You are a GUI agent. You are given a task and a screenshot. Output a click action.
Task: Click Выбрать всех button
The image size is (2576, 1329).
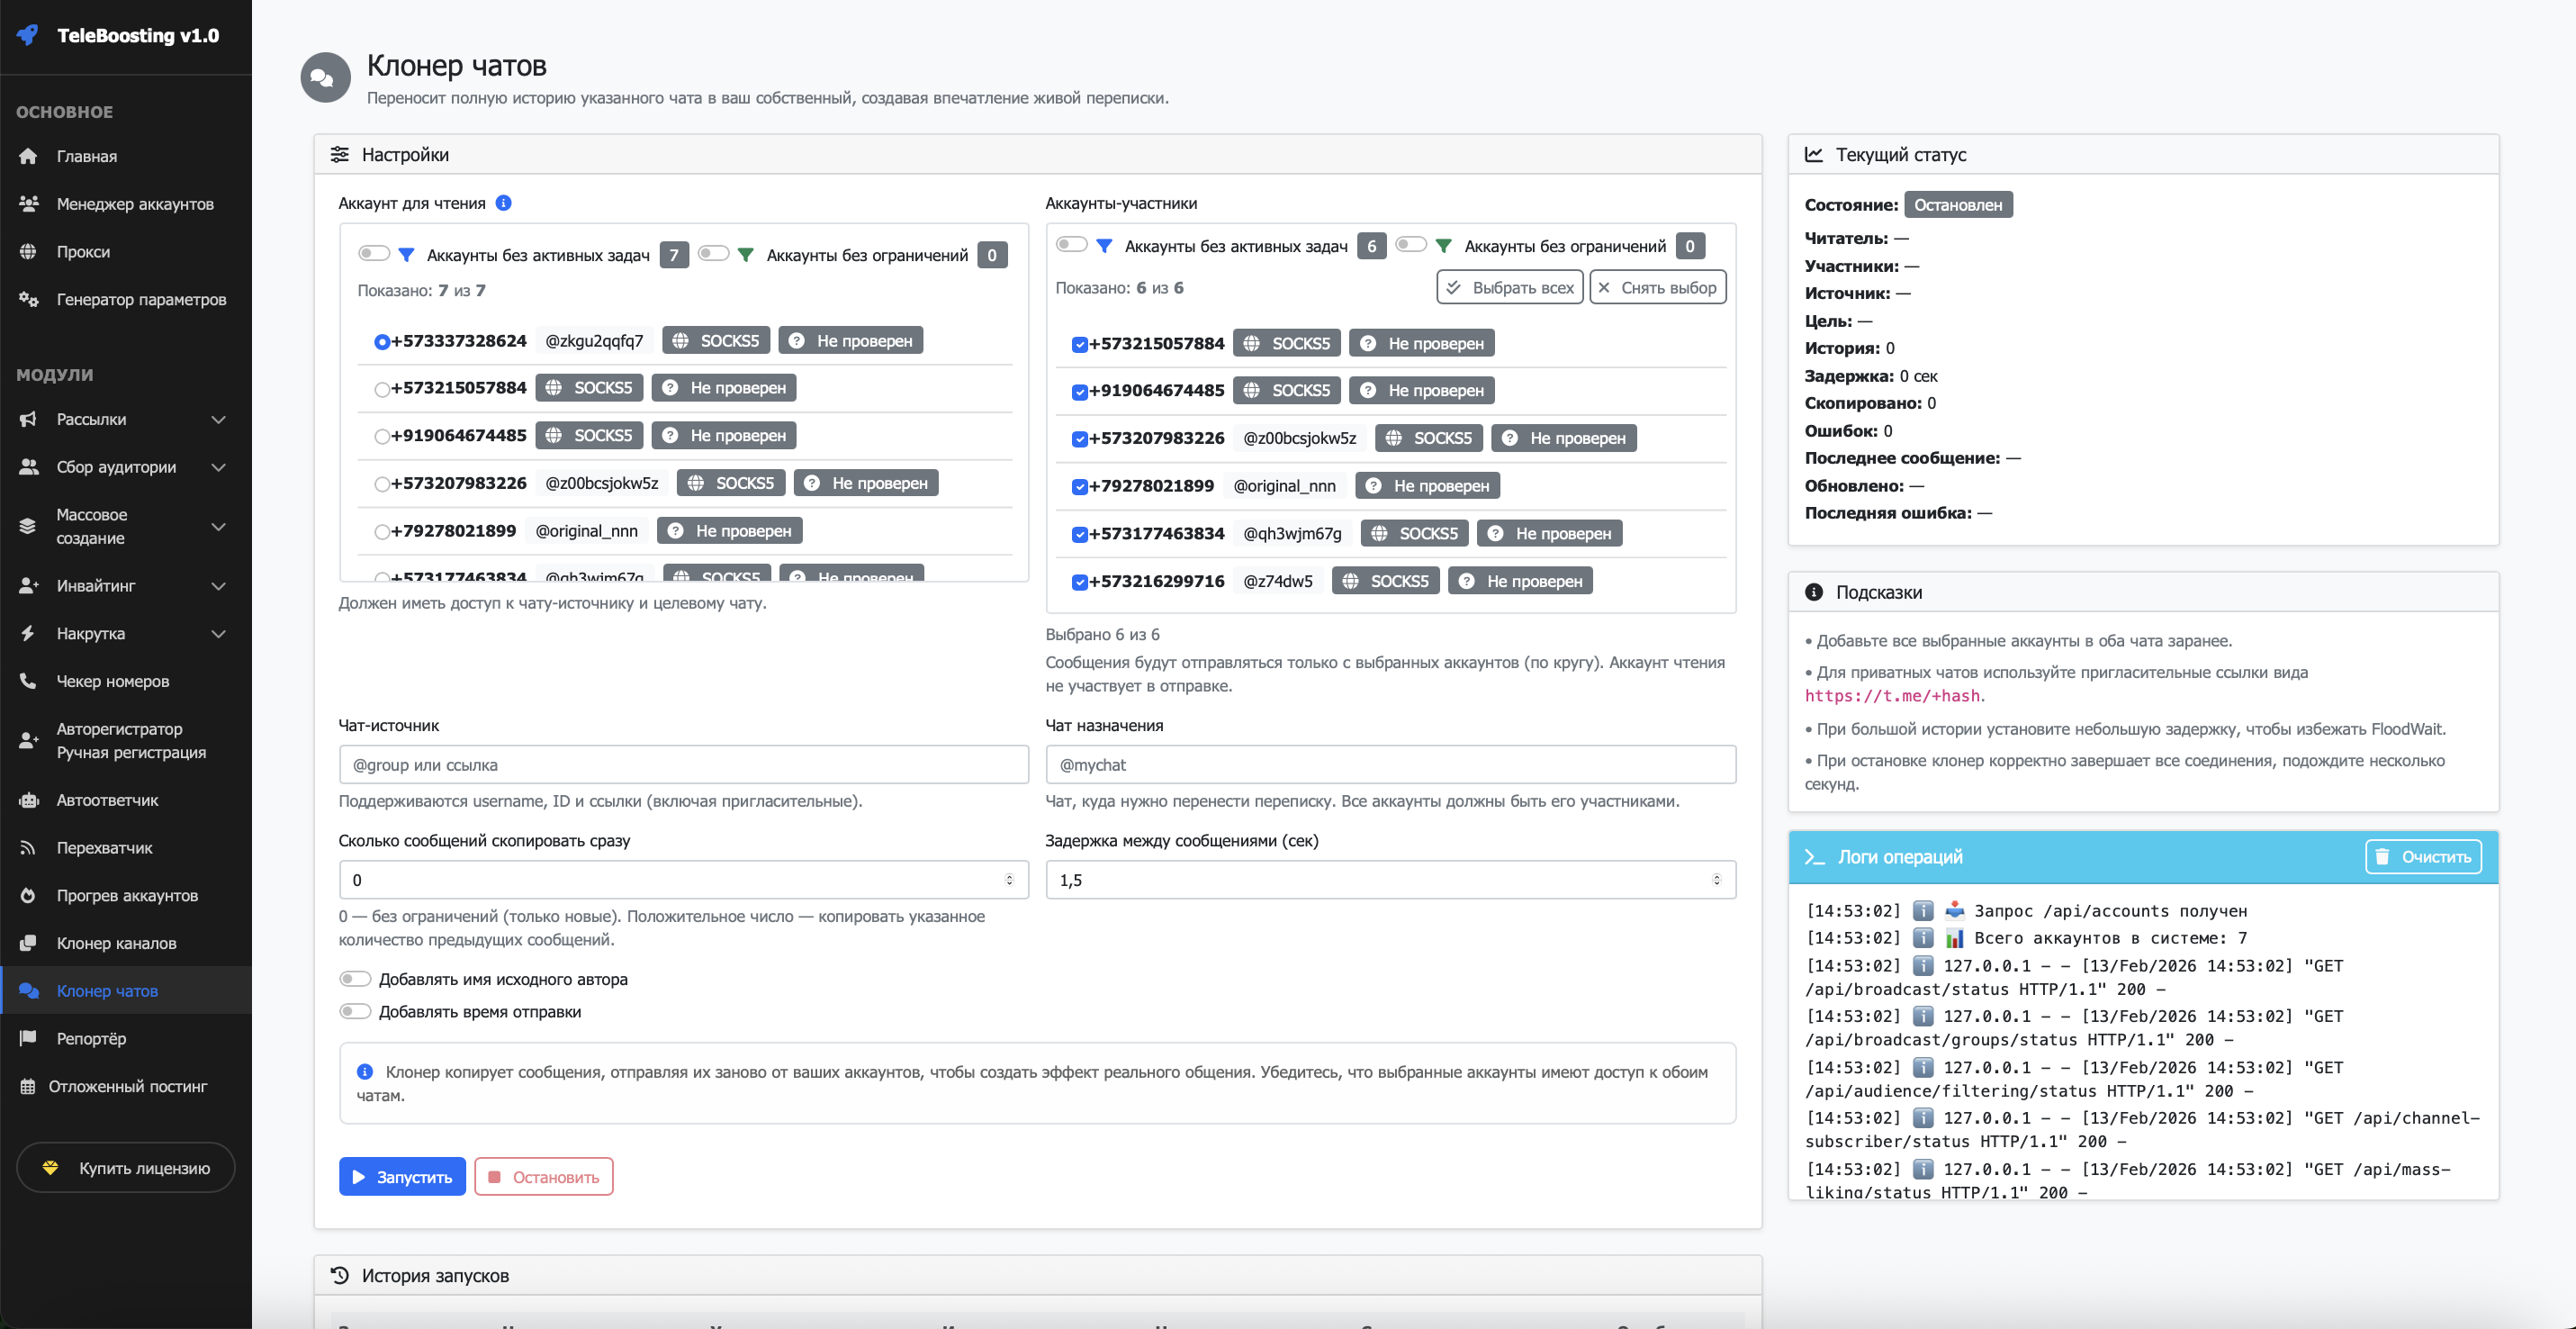coord(1509,288)
